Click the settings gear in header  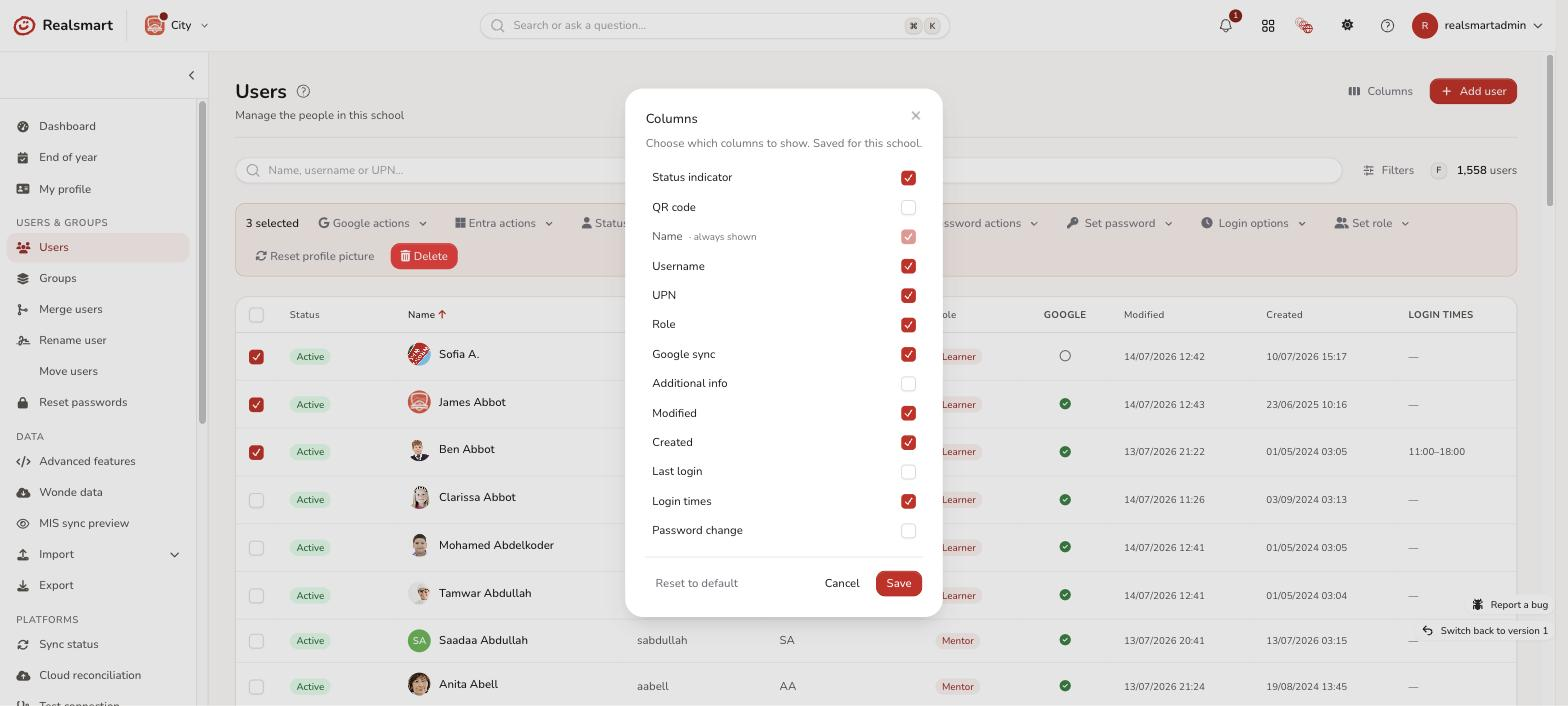tap(1347, 26)
